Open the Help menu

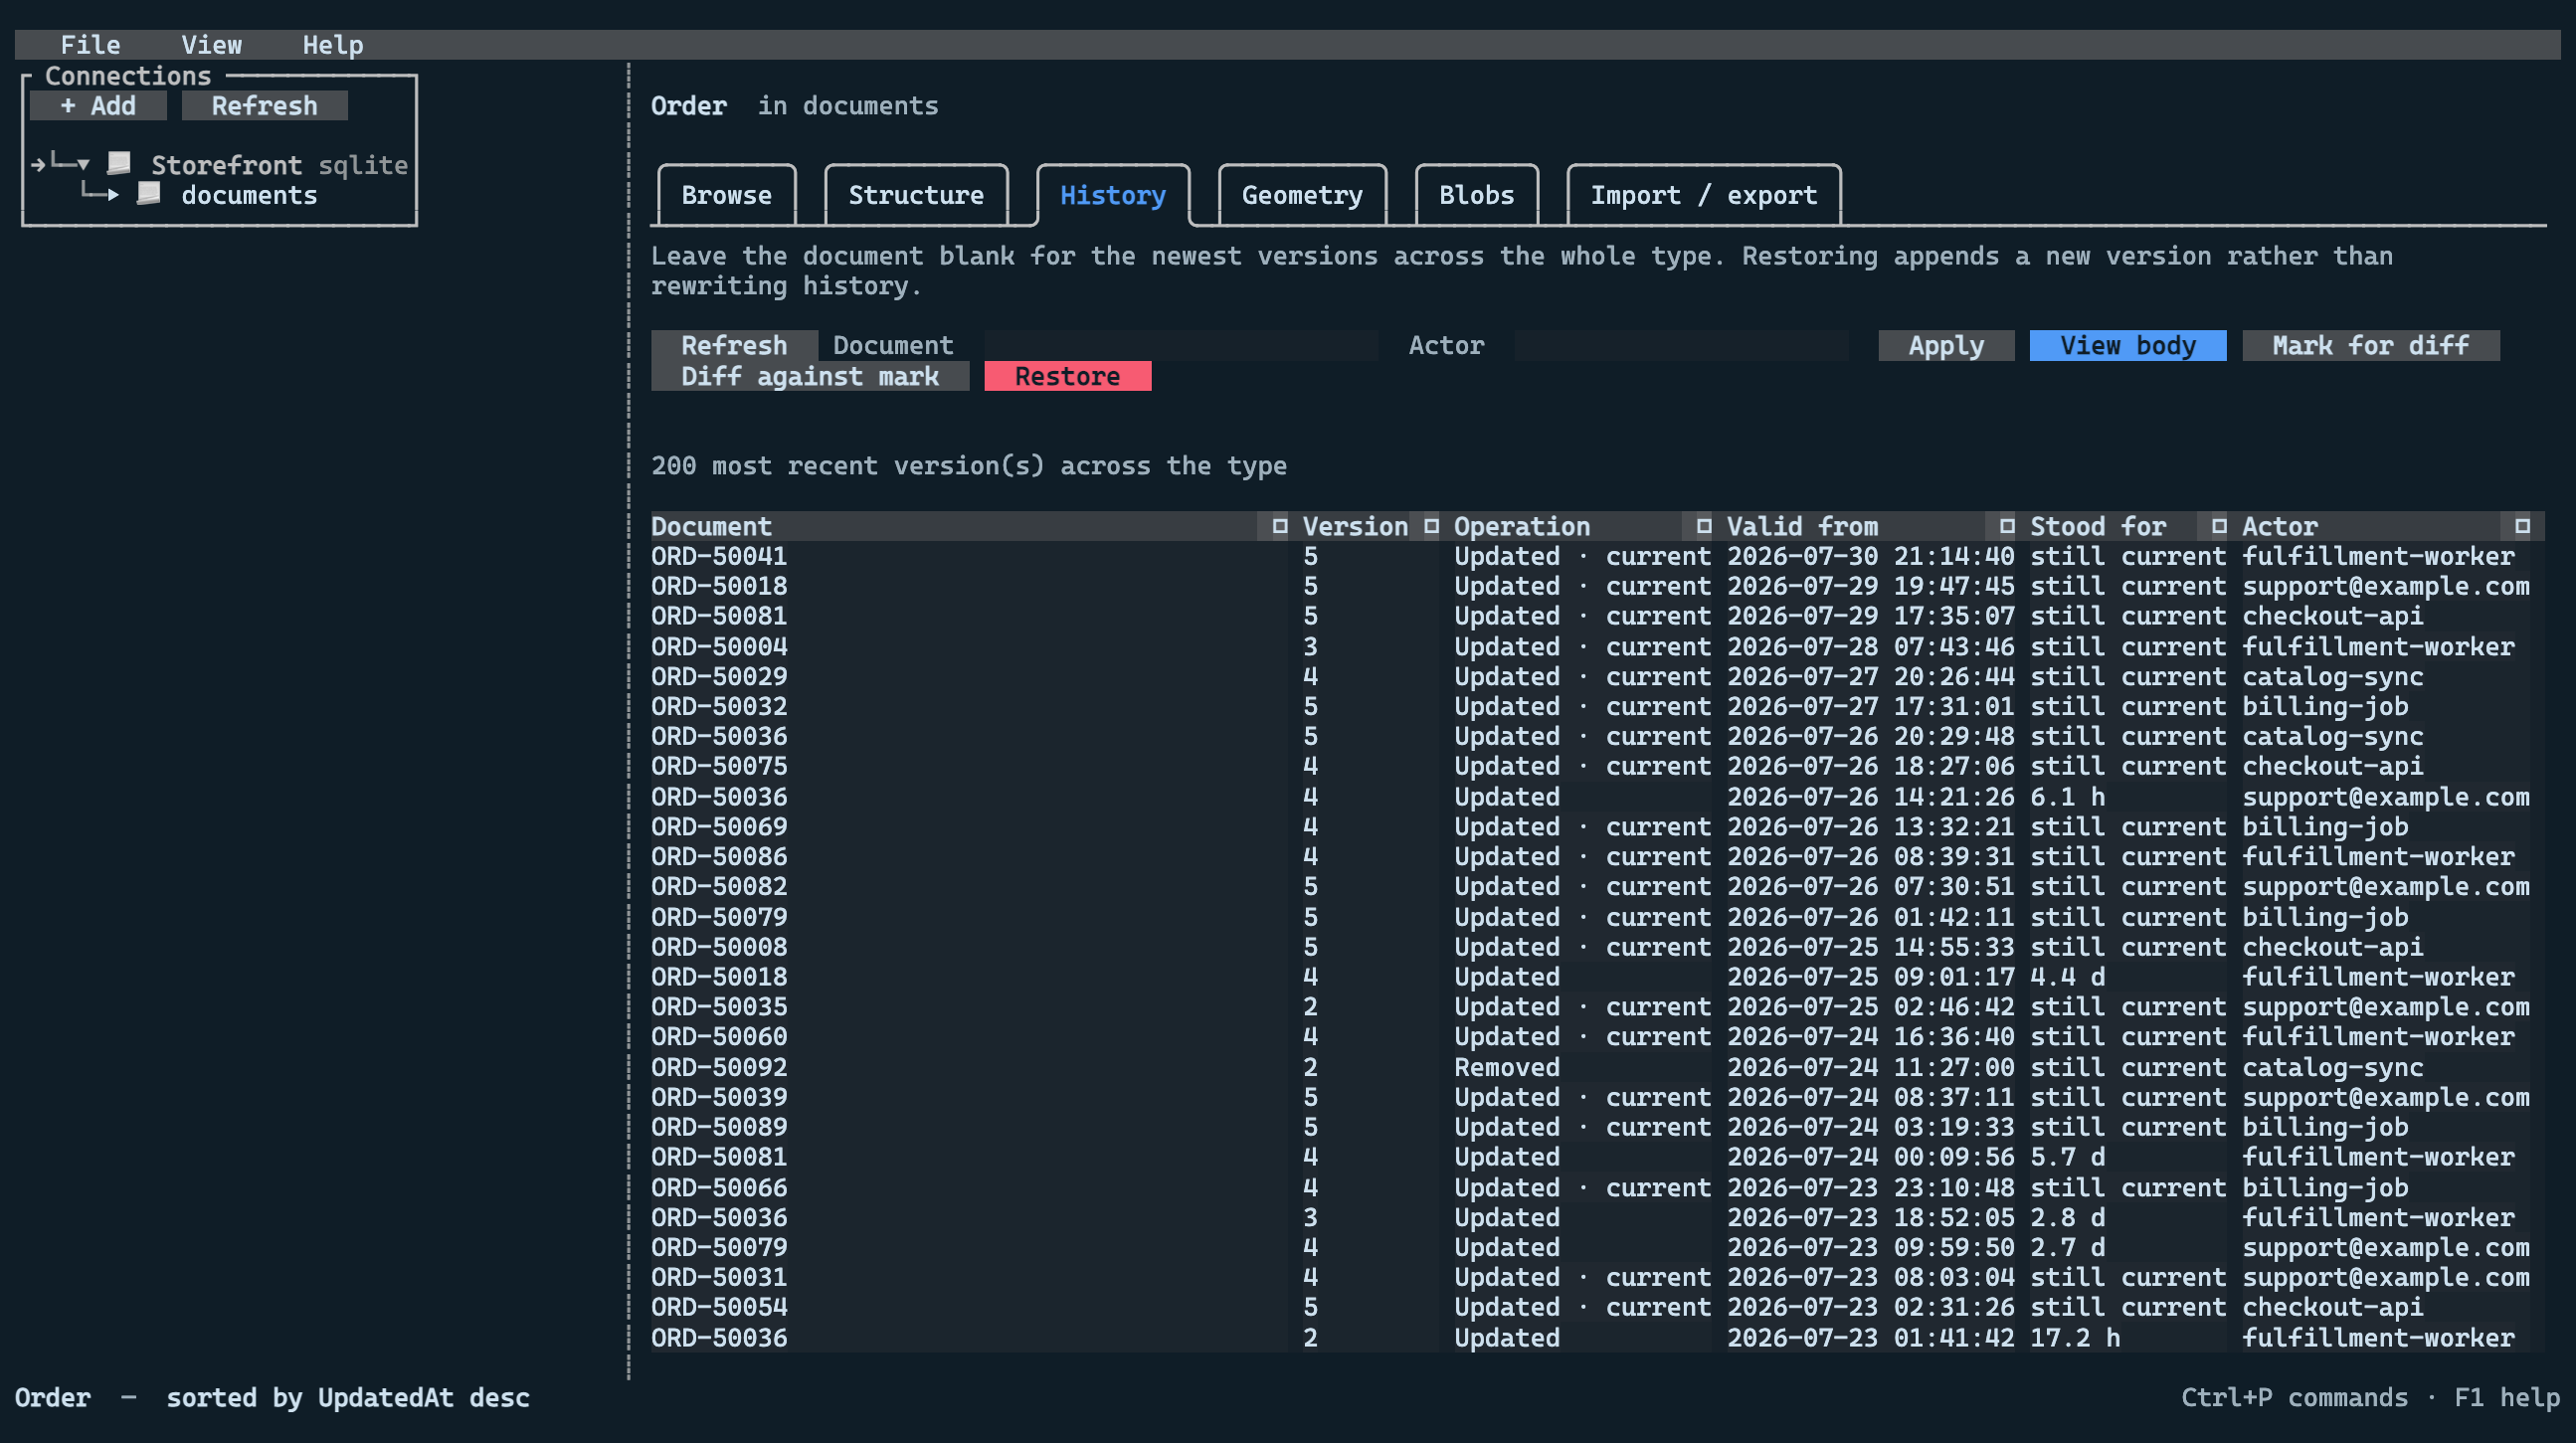[x=333, y=45]
